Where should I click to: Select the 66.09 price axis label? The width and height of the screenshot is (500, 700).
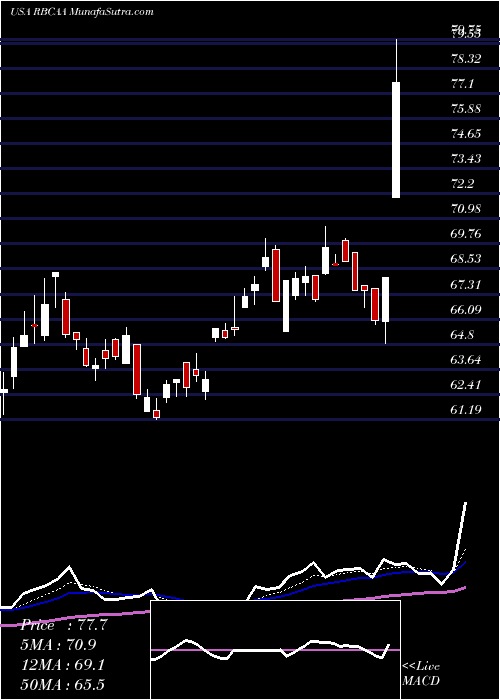point(468,309)
